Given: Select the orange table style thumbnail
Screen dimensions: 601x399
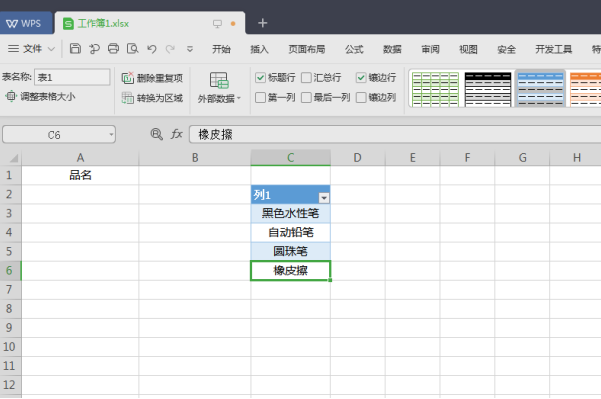Looking at the screenshot, I should pos(585,89).
